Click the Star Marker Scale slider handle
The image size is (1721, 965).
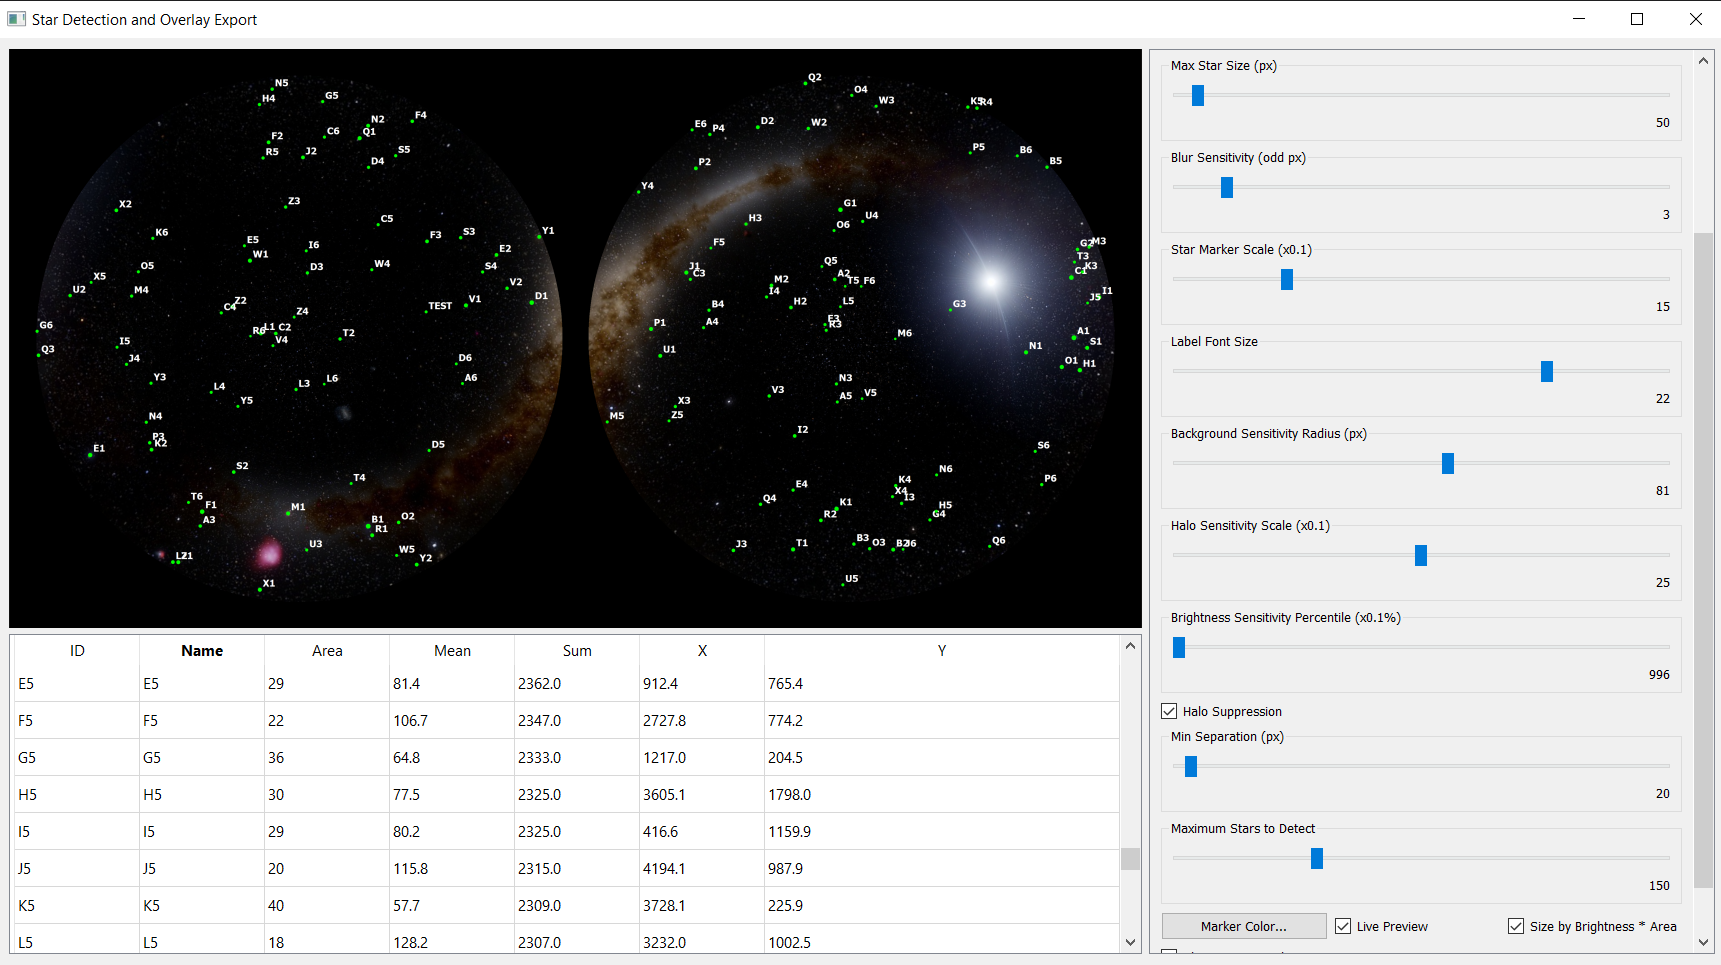(x=1287, y=279)
